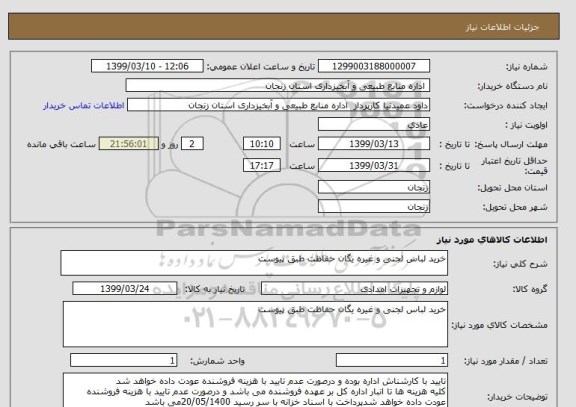Click the days remaining field showing 2

coord(192,144)
